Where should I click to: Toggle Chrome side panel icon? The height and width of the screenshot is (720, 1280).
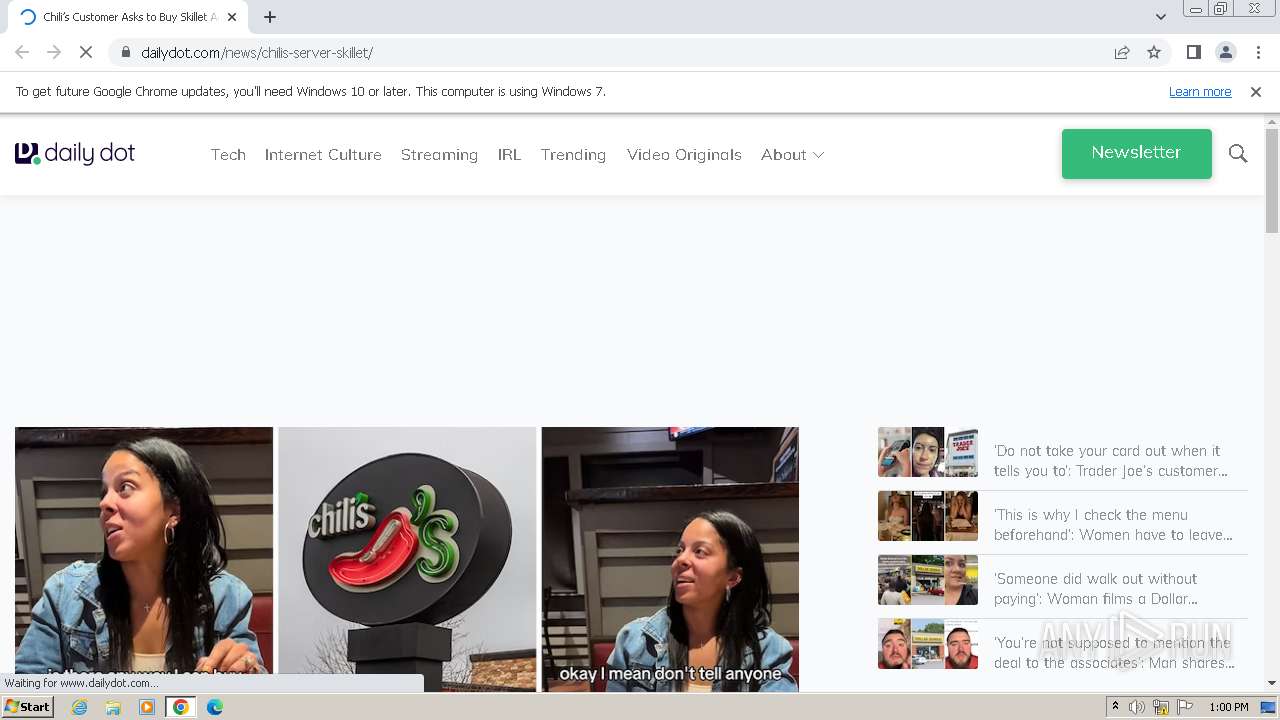click(1193, 52)
